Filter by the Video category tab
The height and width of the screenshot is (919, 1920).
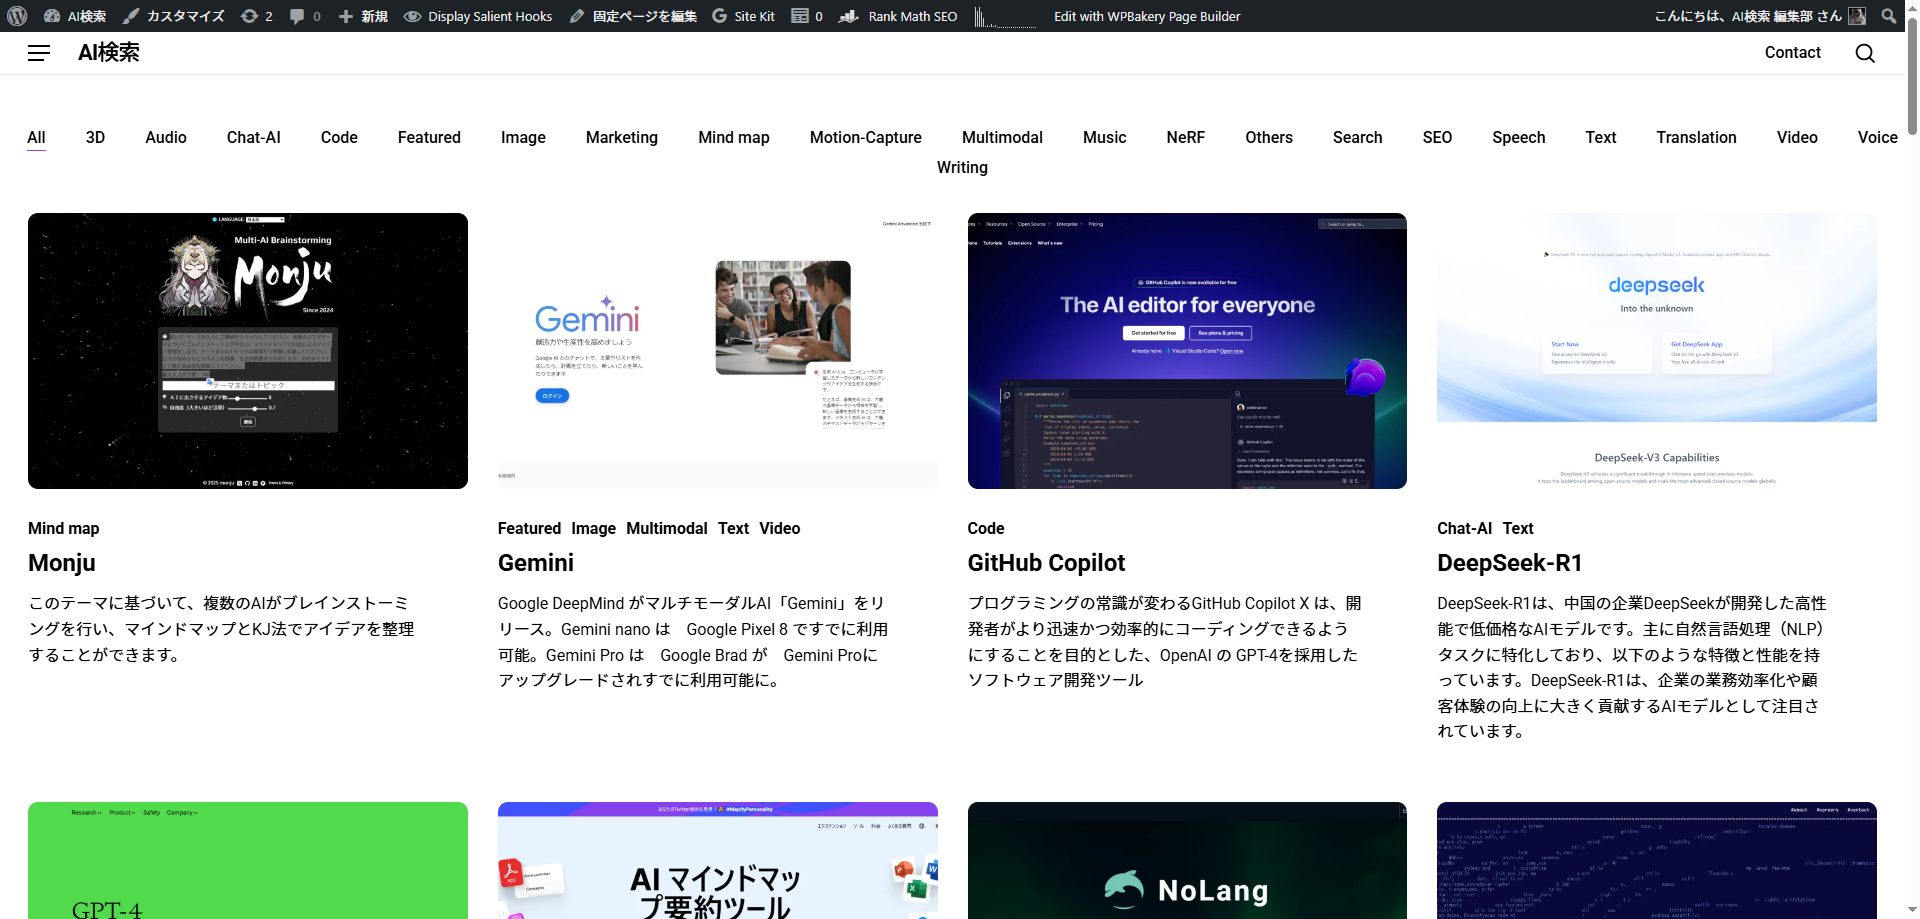(1797, 137)
